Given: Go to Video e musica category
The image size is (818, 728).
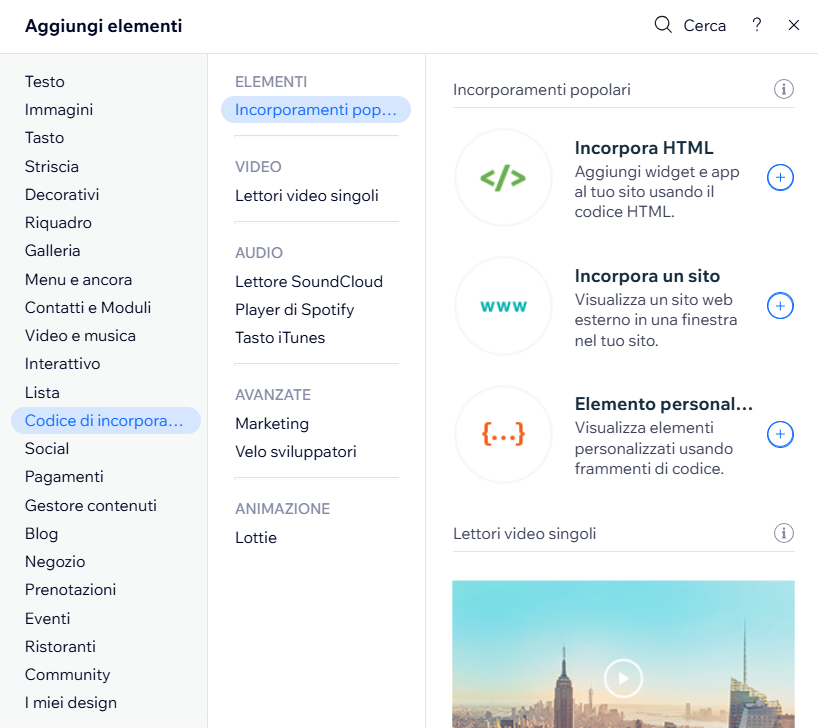Looking at the screenshot, I should (x=80, y=336).
